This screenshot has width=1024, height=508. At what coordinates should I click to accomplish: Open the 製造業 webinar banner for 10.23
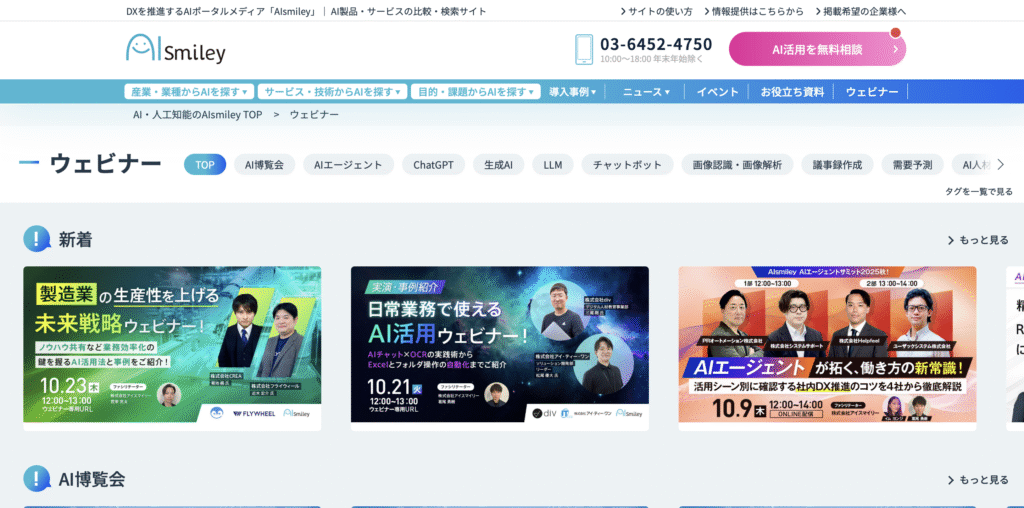pos(172,348)
